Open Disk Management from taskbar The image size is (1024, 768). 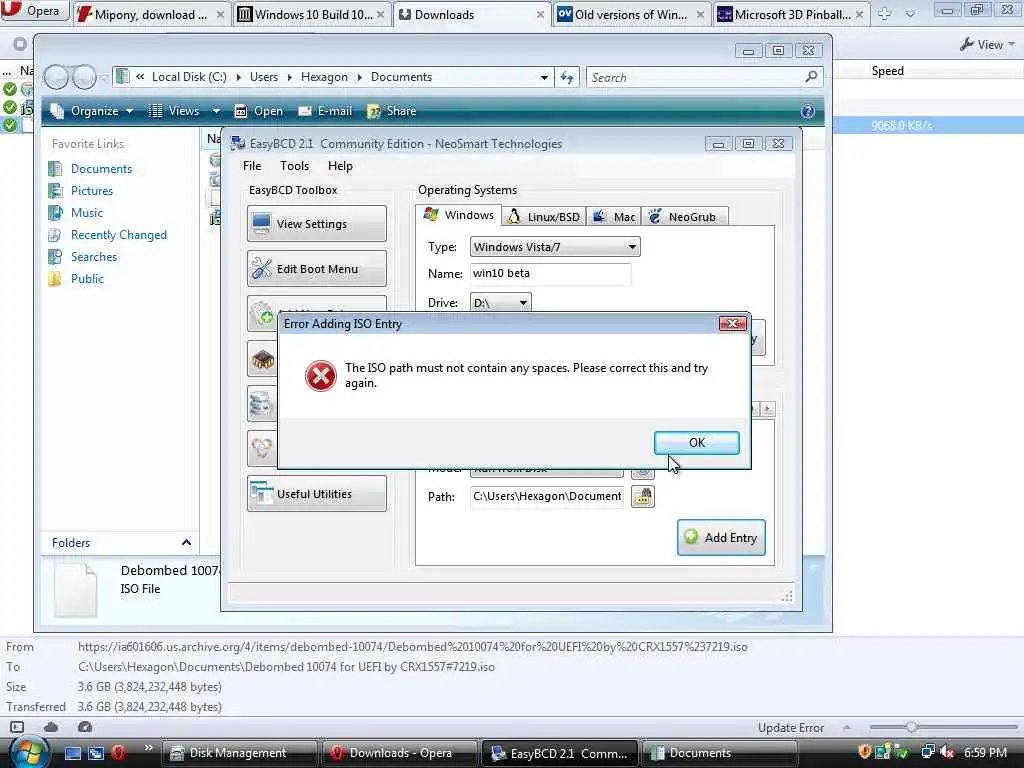click(x=238, y=753)
